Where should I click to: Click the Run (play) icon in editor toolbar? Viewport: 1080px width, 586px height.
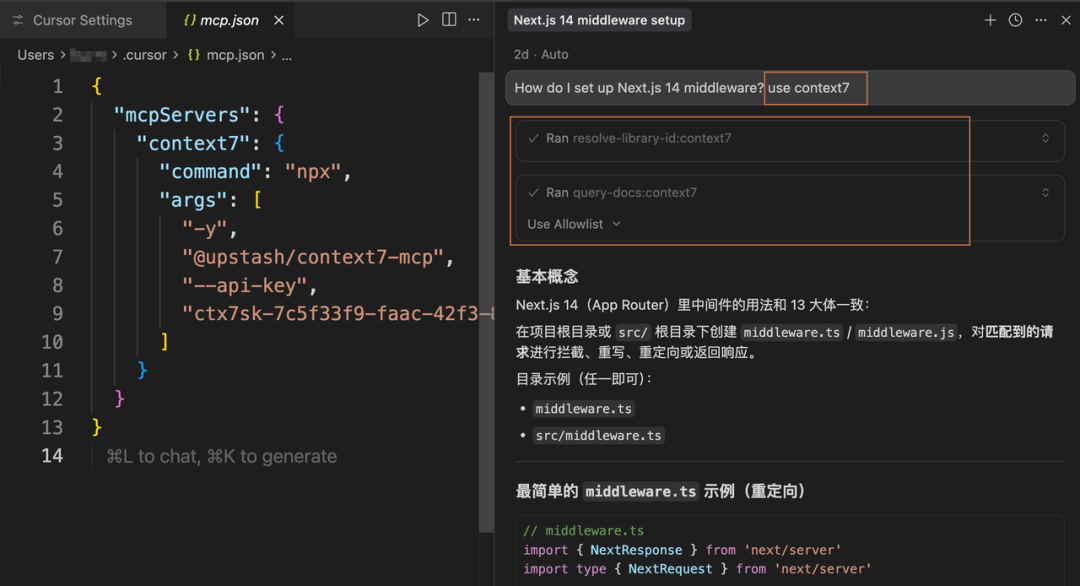[422, 20]
